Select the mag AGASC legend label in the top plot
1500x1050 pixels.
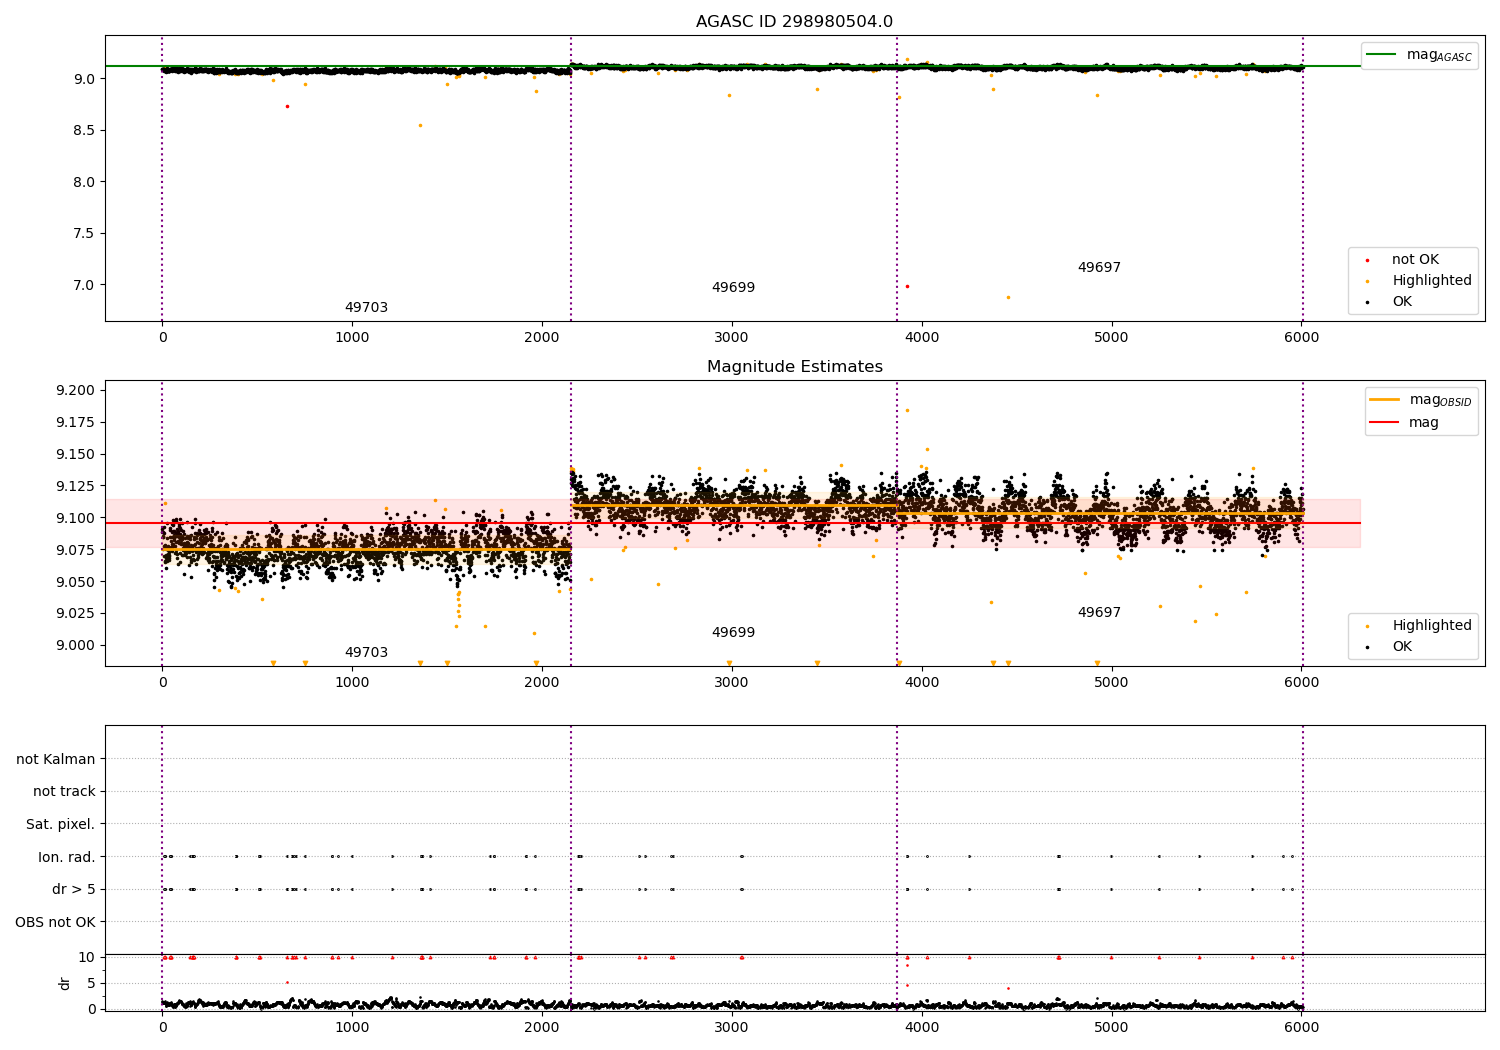point(1439,55)
